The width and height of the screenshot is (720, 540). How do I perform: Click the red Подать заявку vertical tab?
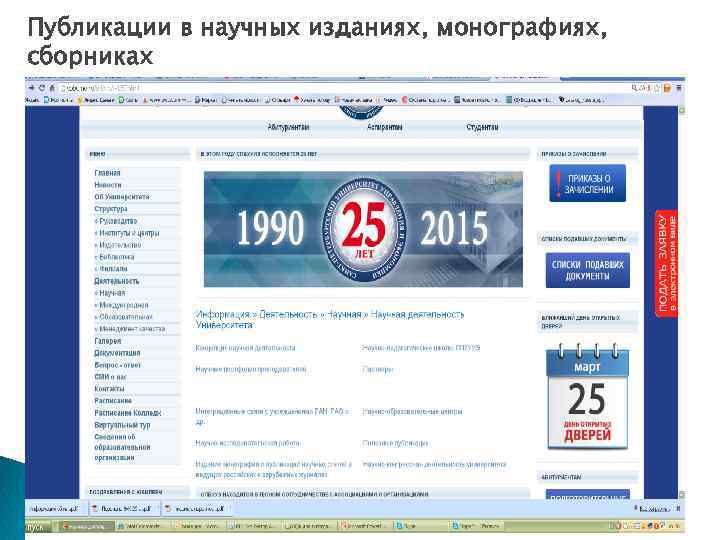[x=667, y=263]
